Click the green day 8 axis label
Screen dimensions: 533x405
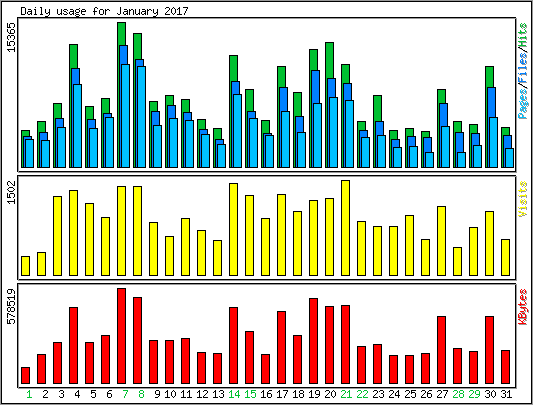tap(141, 394)
